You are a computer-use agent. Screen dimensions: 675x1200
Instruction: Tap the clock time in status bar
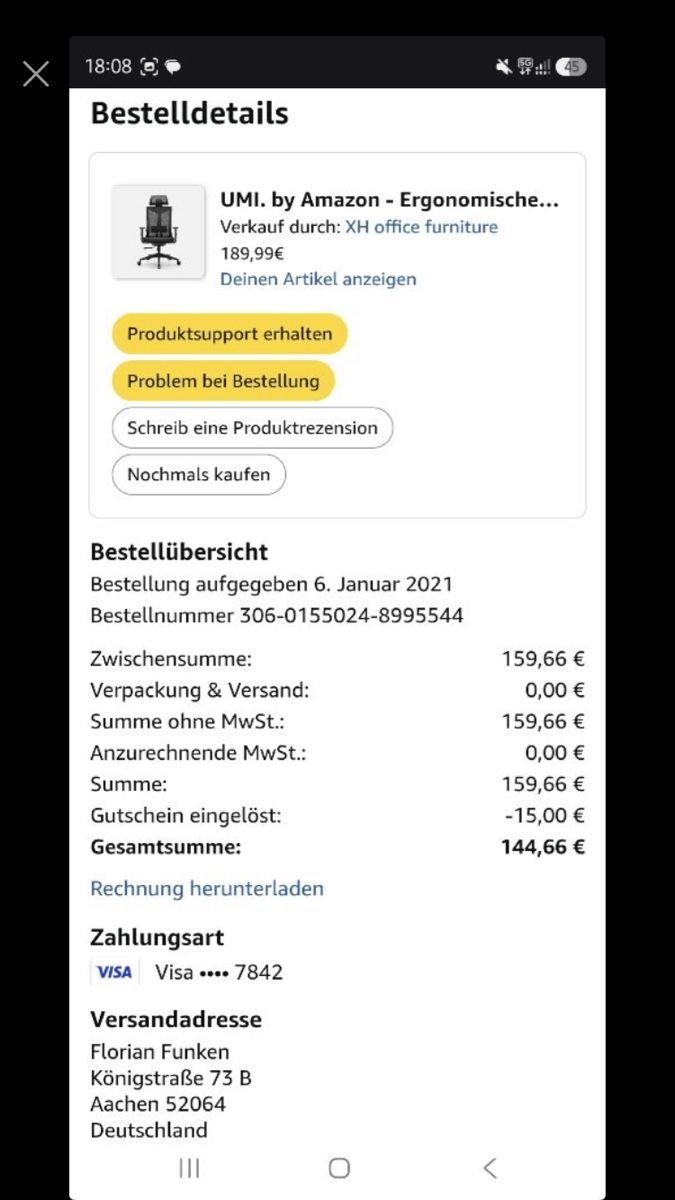pyautogui.click(x=108, y=67)
